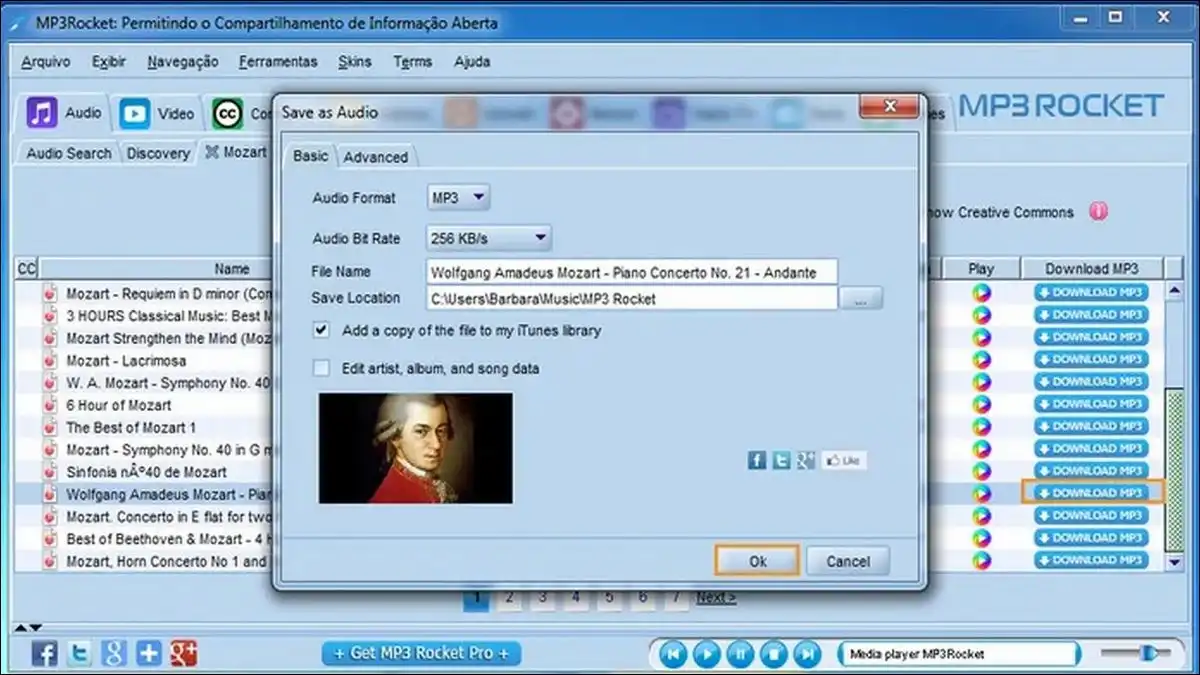The width and height of the screenshot is (1200, 675).
Task: Share via Facebook icon in Save dialog
Action: click(757, 461)
